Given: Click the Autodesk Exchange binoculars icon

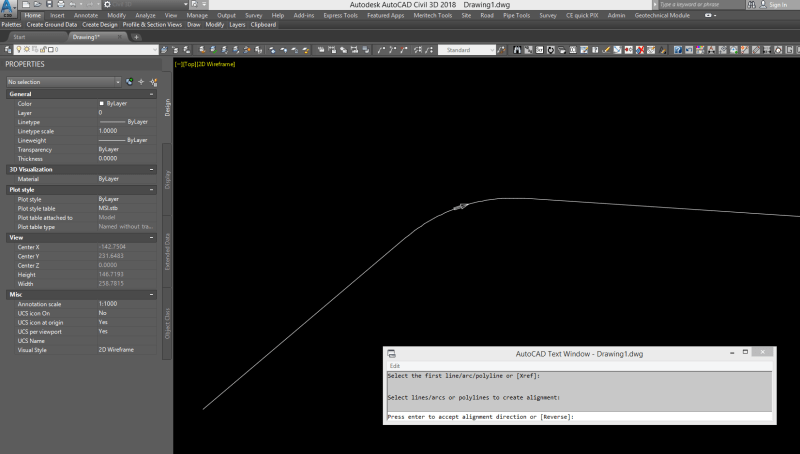Looking at the screenshot, I should [x=751, y=5].
